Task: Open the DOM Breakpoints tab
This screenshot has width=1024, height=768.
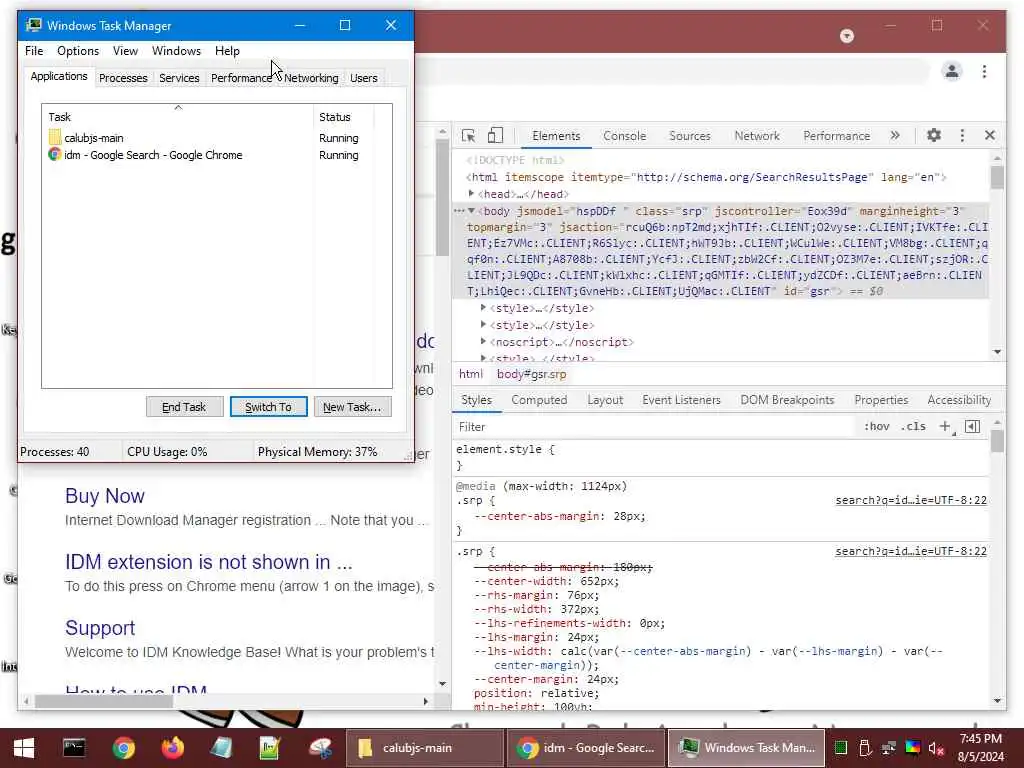Action: click(787, 400)
